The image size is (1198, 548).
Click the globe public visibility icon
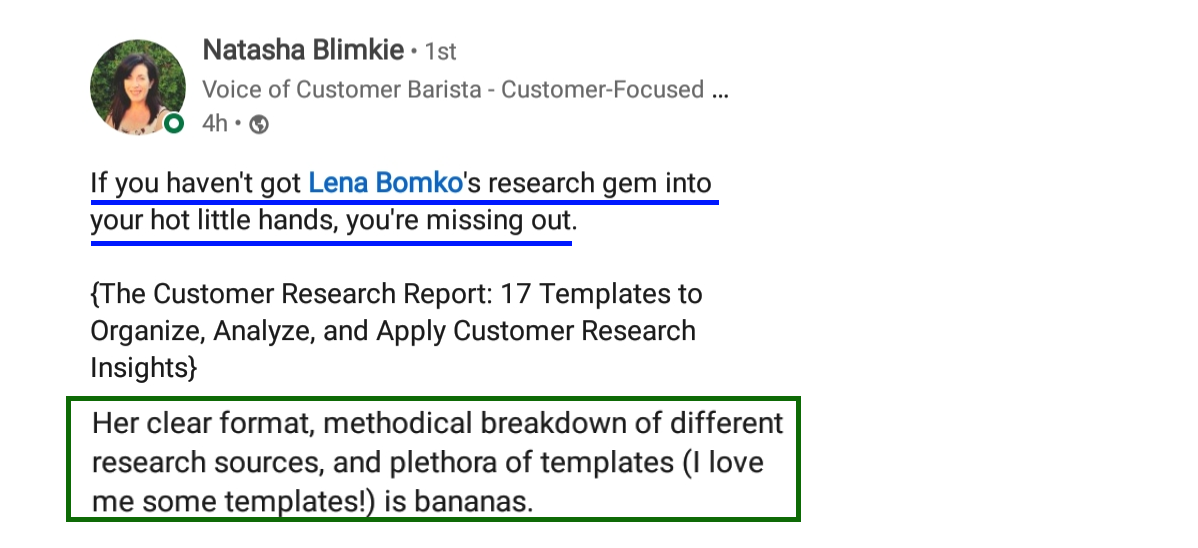point(259,124)
